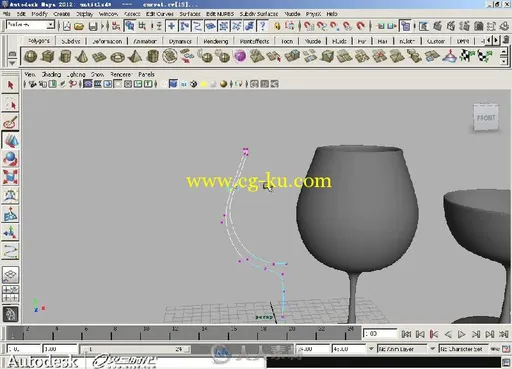Open the Edit Curves menu
Image resolution: width=512 pixels, height=369 pixels.
pos(160,14)
